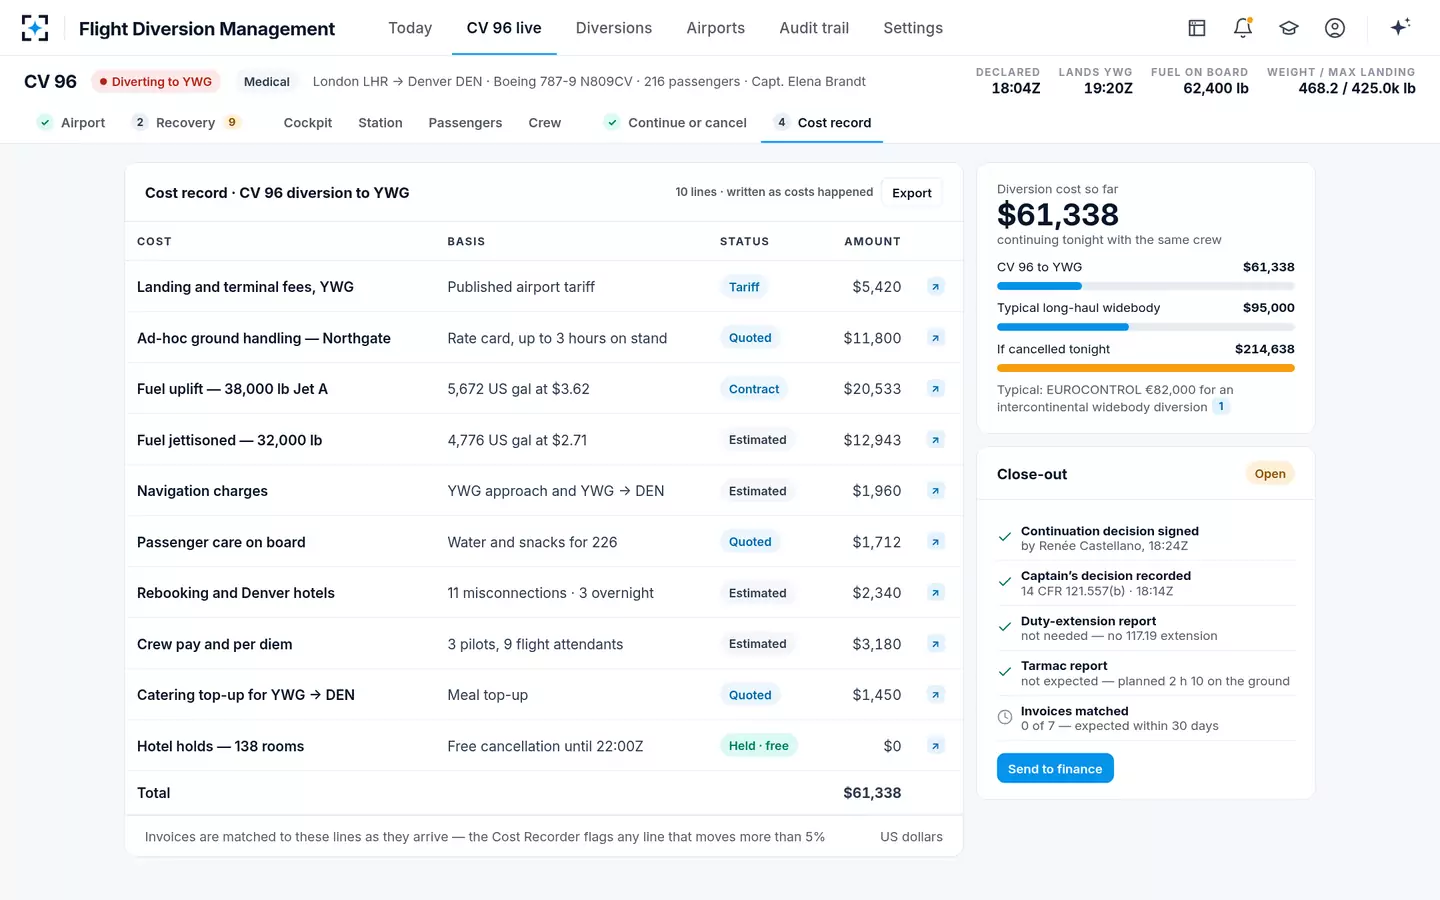Click Send to finance button
Image resolution: width=1440 pixels, height=900 pixels.
[1055, 768]
